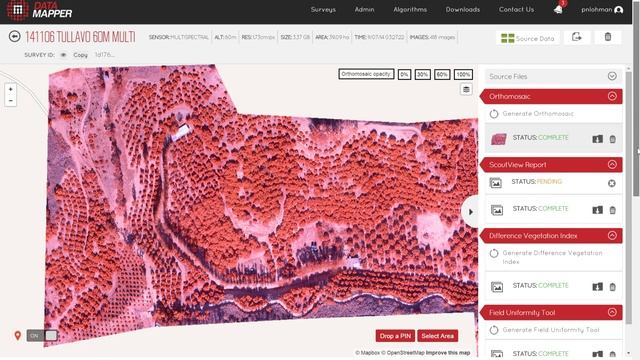This screenshot has width=640, height=360.
Task: Open the Downloads menu
Action: [462, 9]
